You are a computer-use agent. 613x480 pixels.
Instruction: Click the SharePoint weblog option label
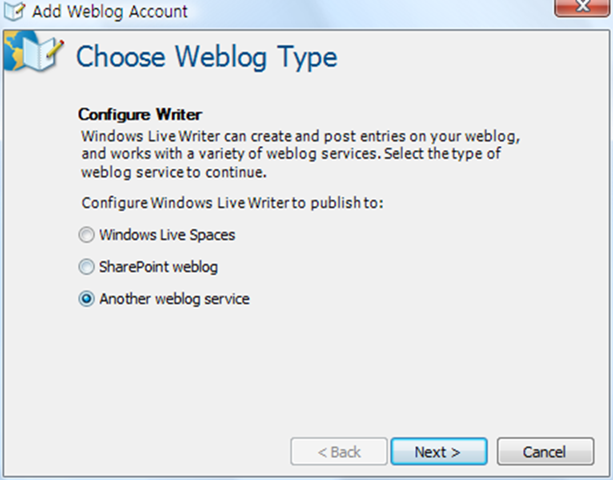(x=159, y=267)
